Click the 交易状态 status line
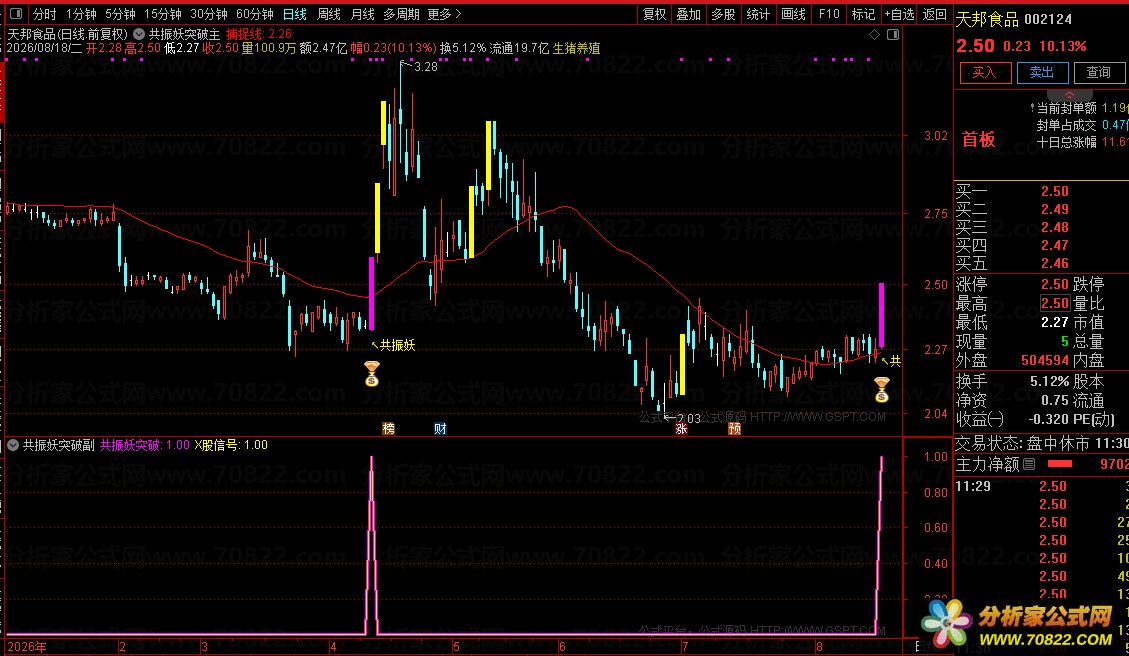 coord(1041,443)
